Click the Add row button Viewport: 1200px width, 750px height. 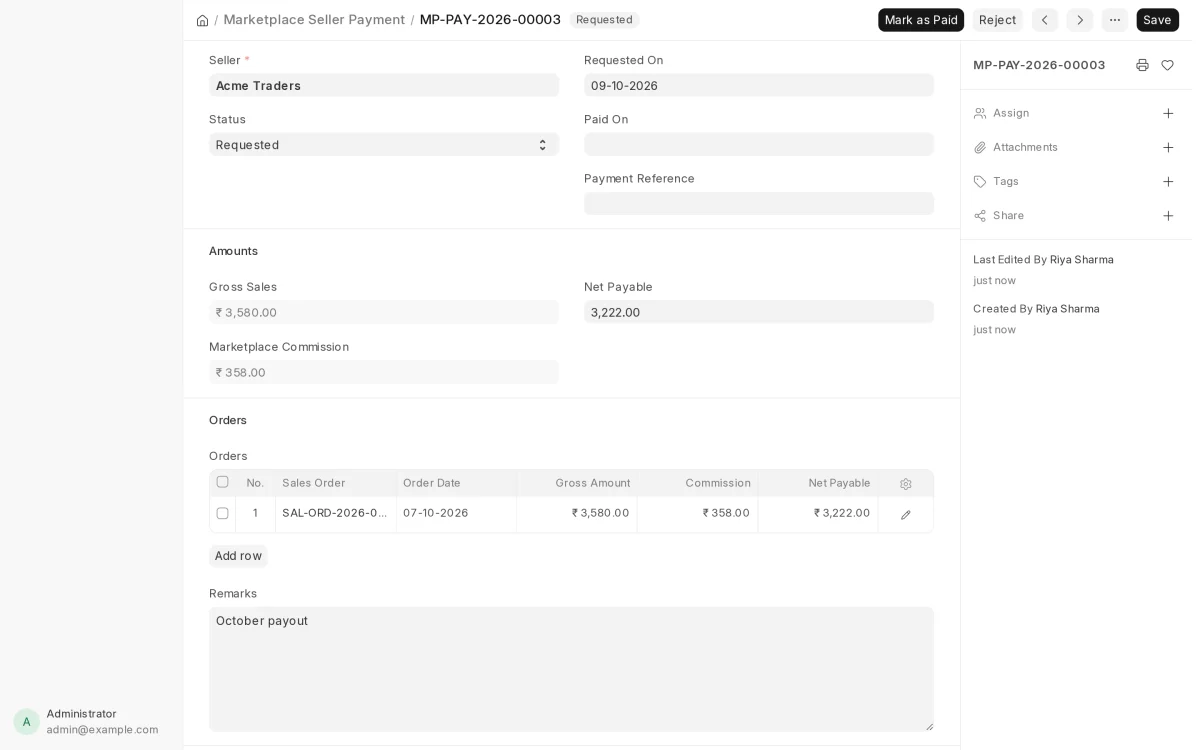[238, 556]
